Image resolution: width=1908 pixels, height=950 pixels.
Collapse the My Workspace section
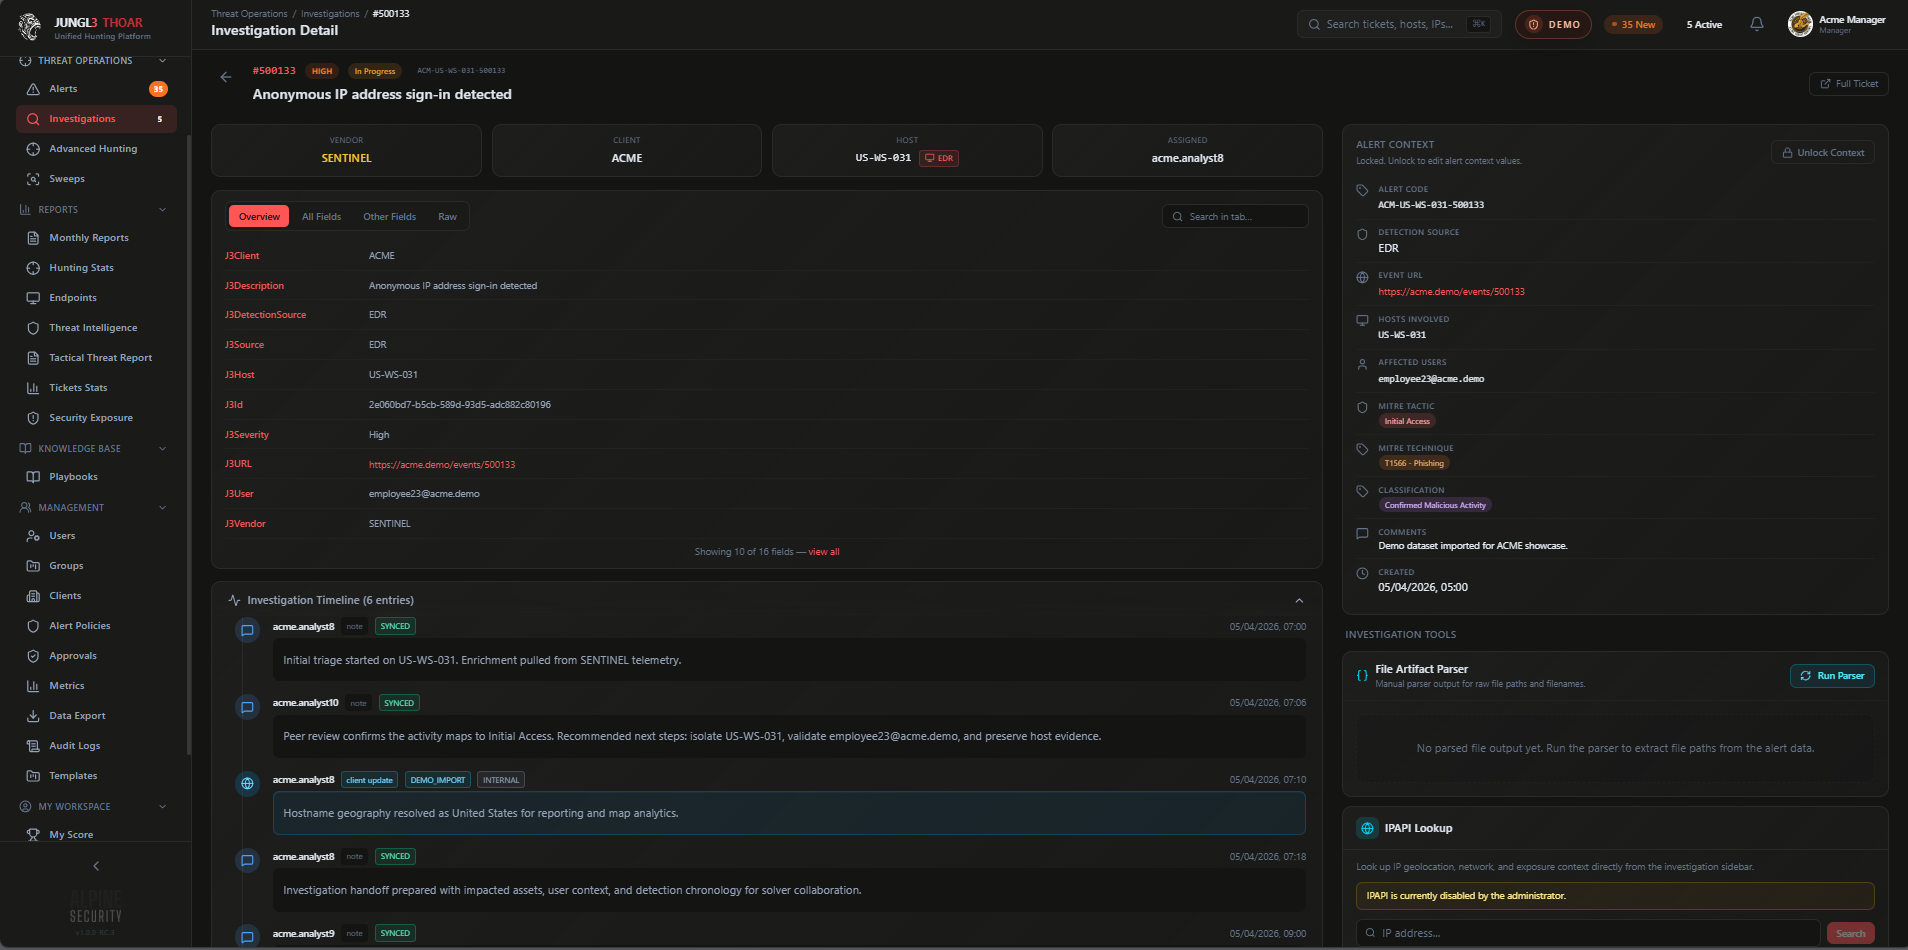[x=162, y=807]
